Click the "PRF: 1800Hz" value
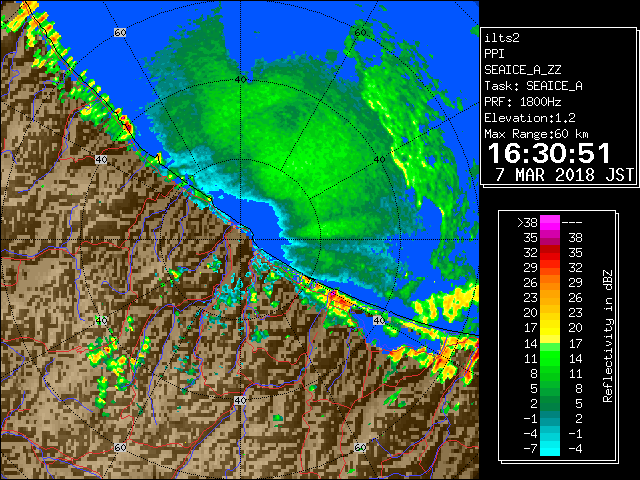 point(522,102)
